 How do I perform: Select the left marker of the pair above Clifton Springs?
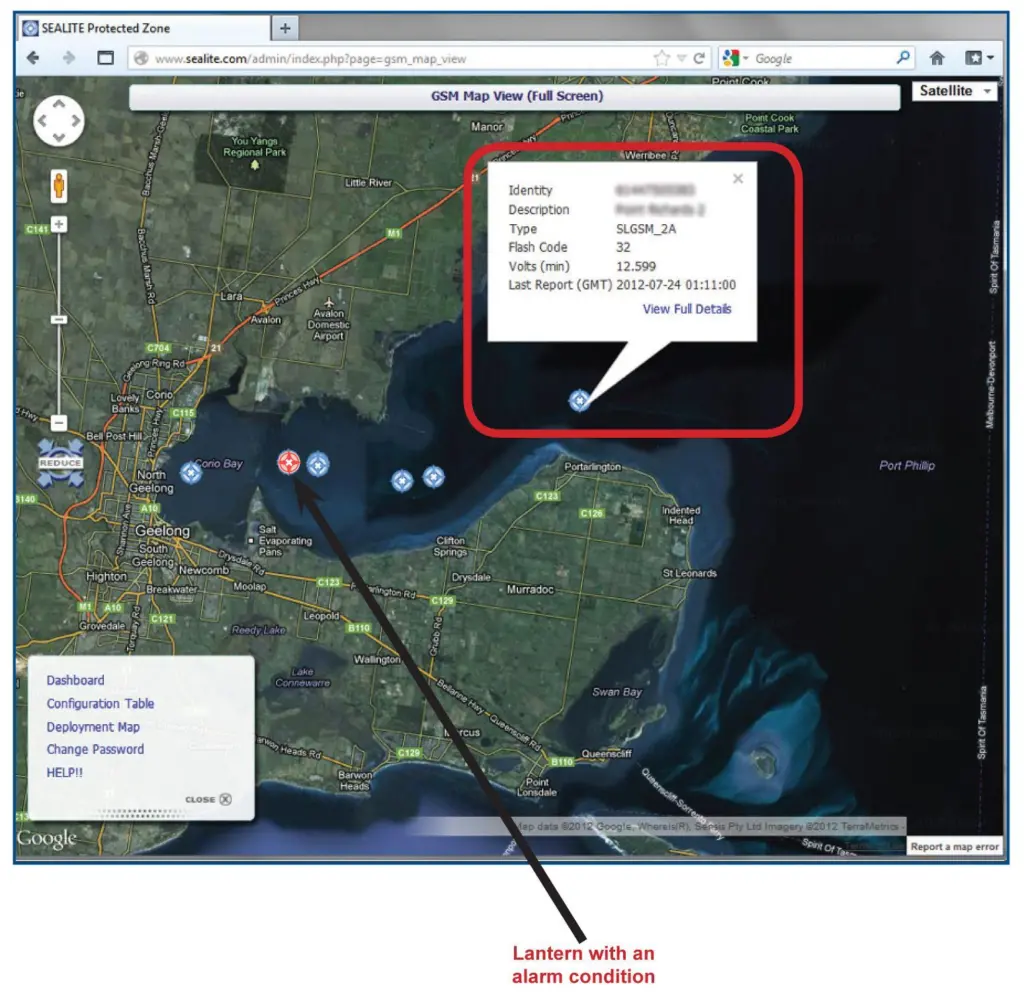402,481
